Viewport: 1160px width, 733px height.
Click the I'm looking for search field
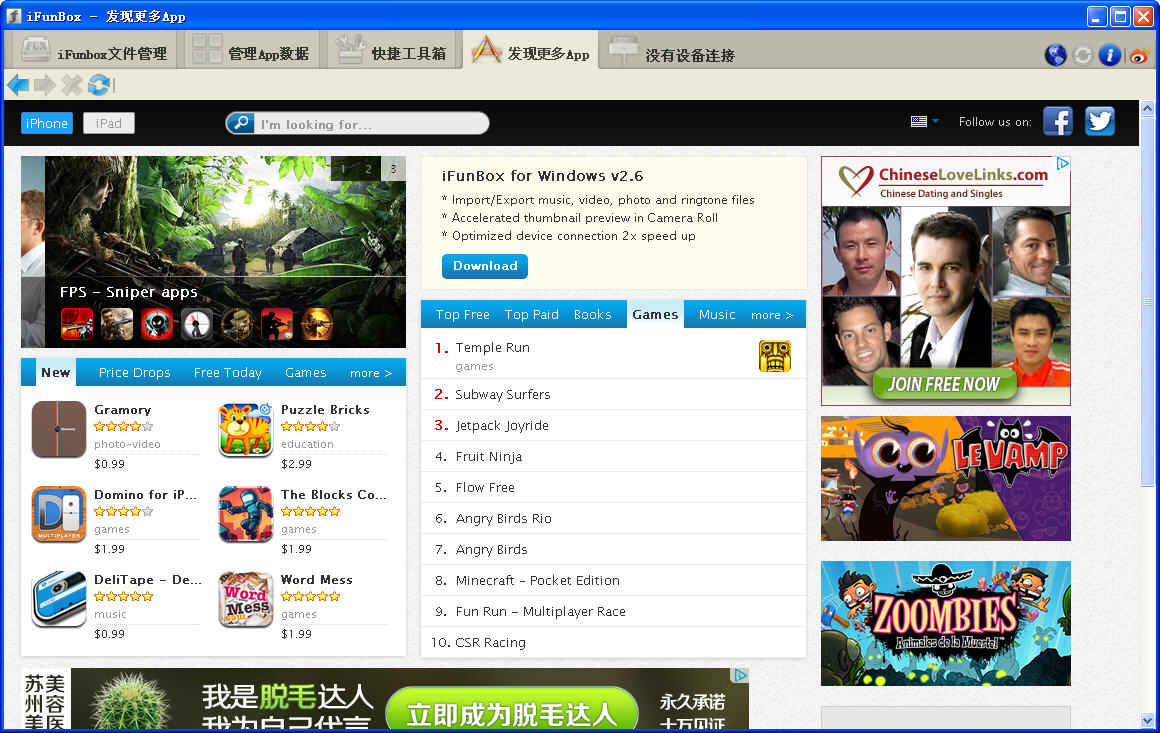tap(370, 124)
